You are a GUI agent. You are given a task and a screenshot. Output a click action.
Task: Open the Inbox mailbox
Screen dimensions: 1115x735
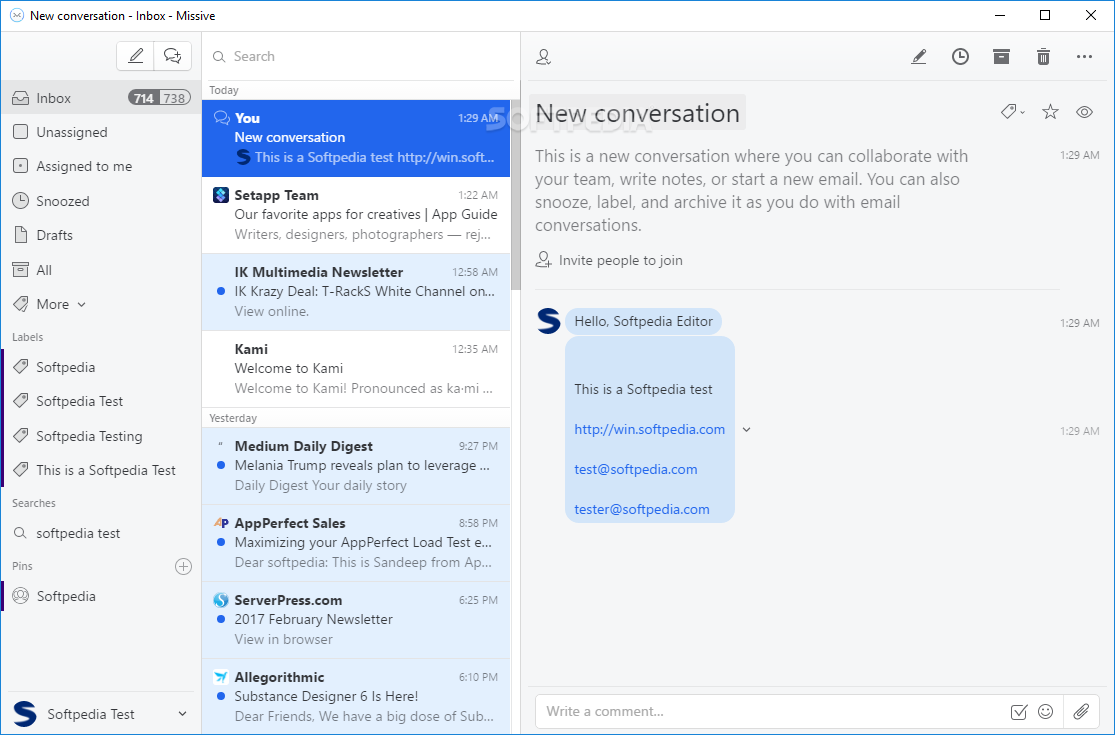point(101,98)
